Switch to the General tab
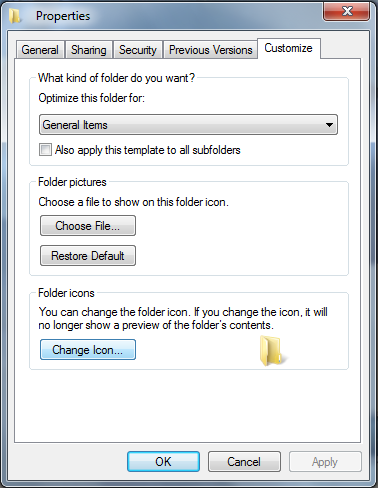Screen dimensions: 378x488 click(x=40, y=50)
